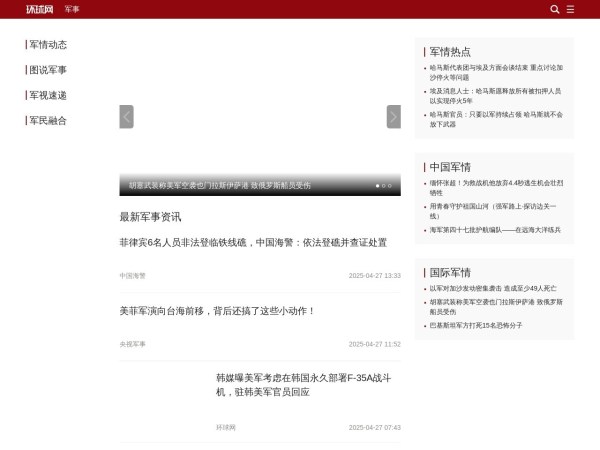Select the first carousel indicator dot

click(x=377, y=185)
